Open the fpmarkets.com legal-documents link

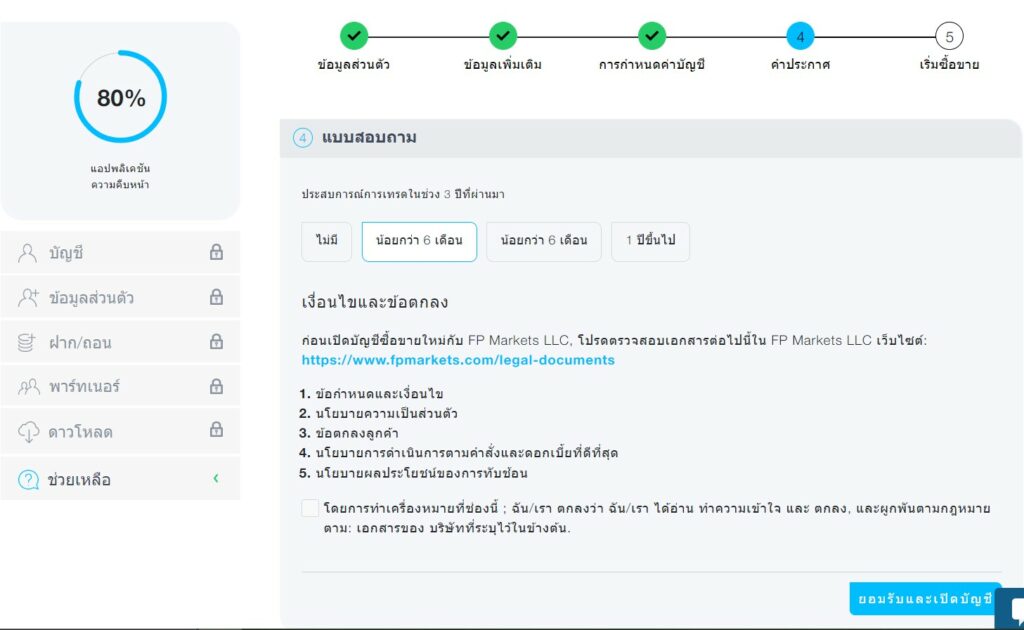click(x=458, y=359)
